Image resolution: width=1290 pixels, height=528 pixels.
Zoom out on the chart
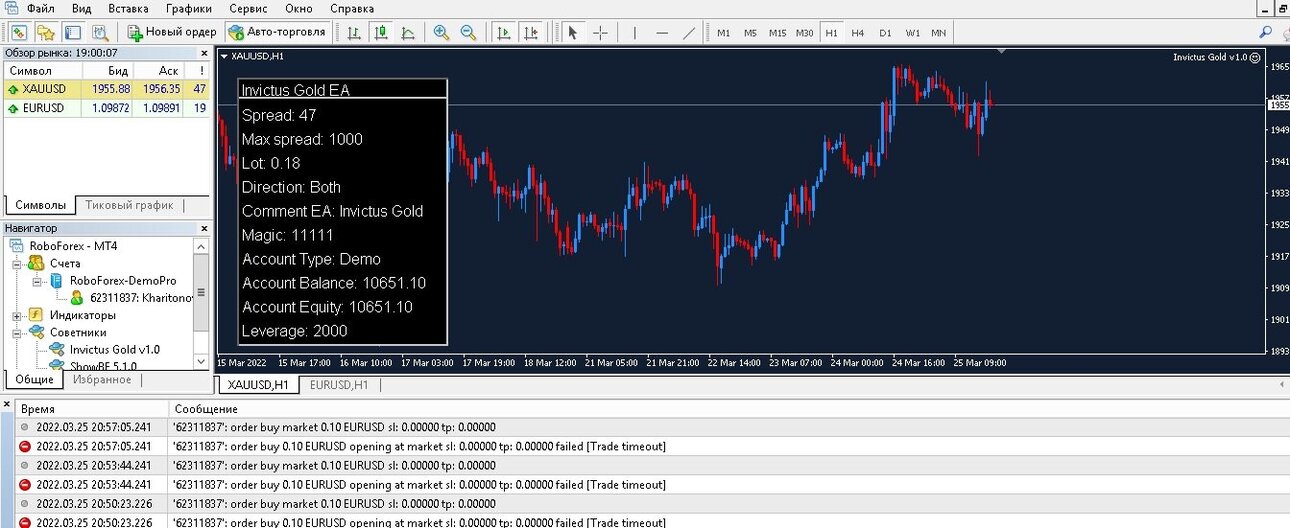click(x=468, y=32)
